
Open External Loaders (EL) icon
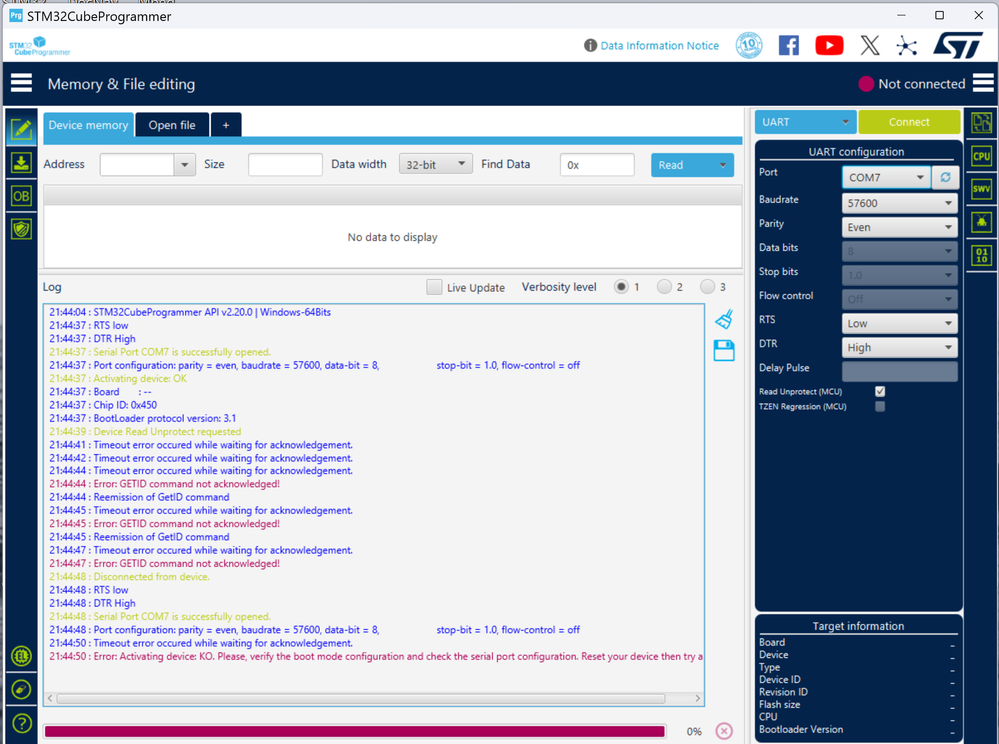[x=22, y=656]
